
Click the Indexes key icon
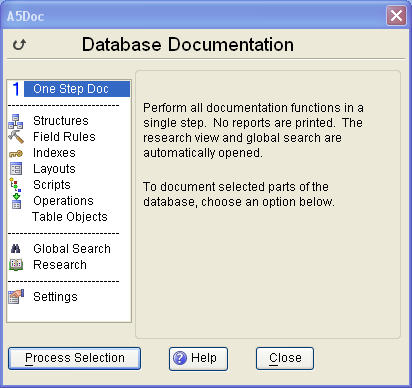(16, 154)
